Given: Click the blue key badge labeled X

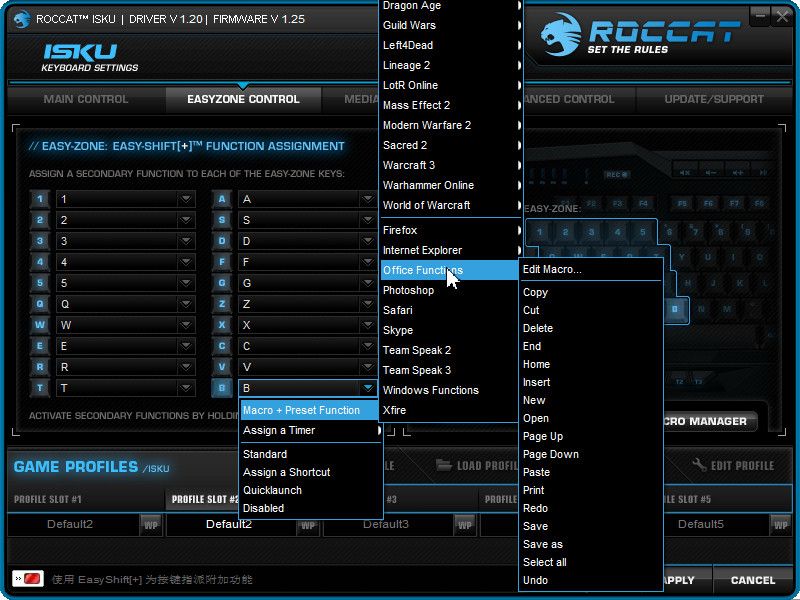Looking at the screenshot, I should (222, 325).
